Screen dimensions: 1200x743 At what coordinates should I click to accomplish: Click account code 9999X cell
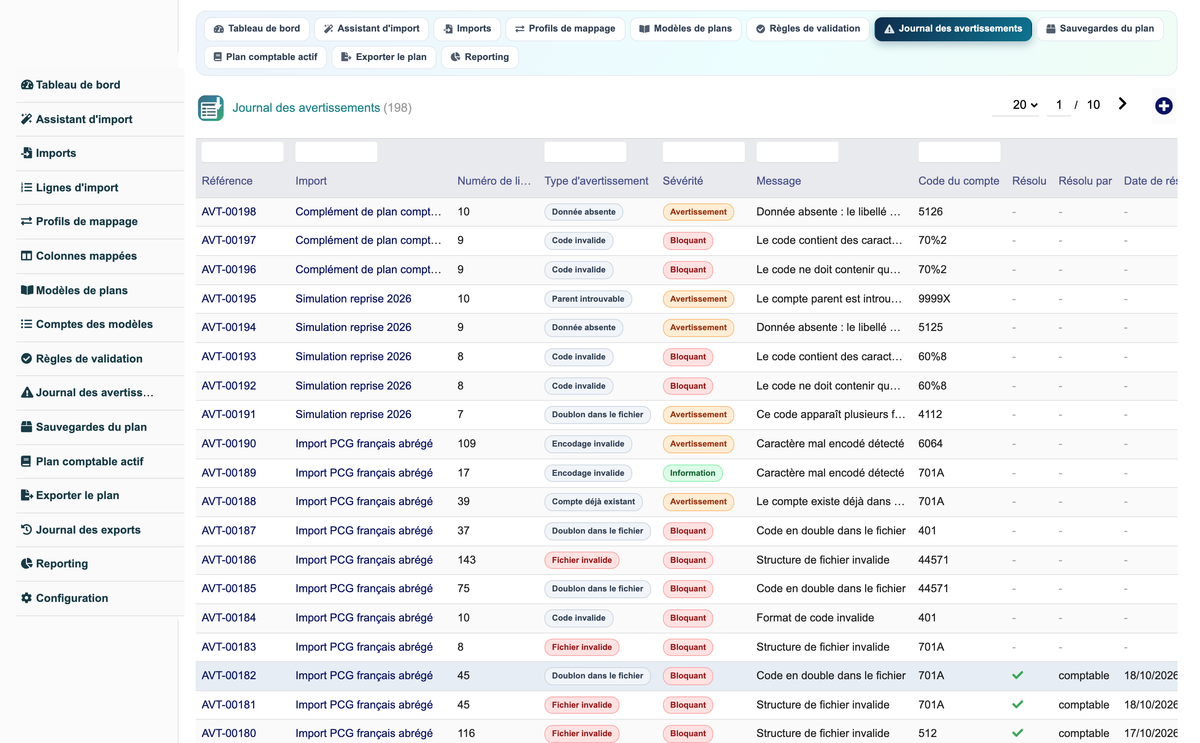click(934, 299)
